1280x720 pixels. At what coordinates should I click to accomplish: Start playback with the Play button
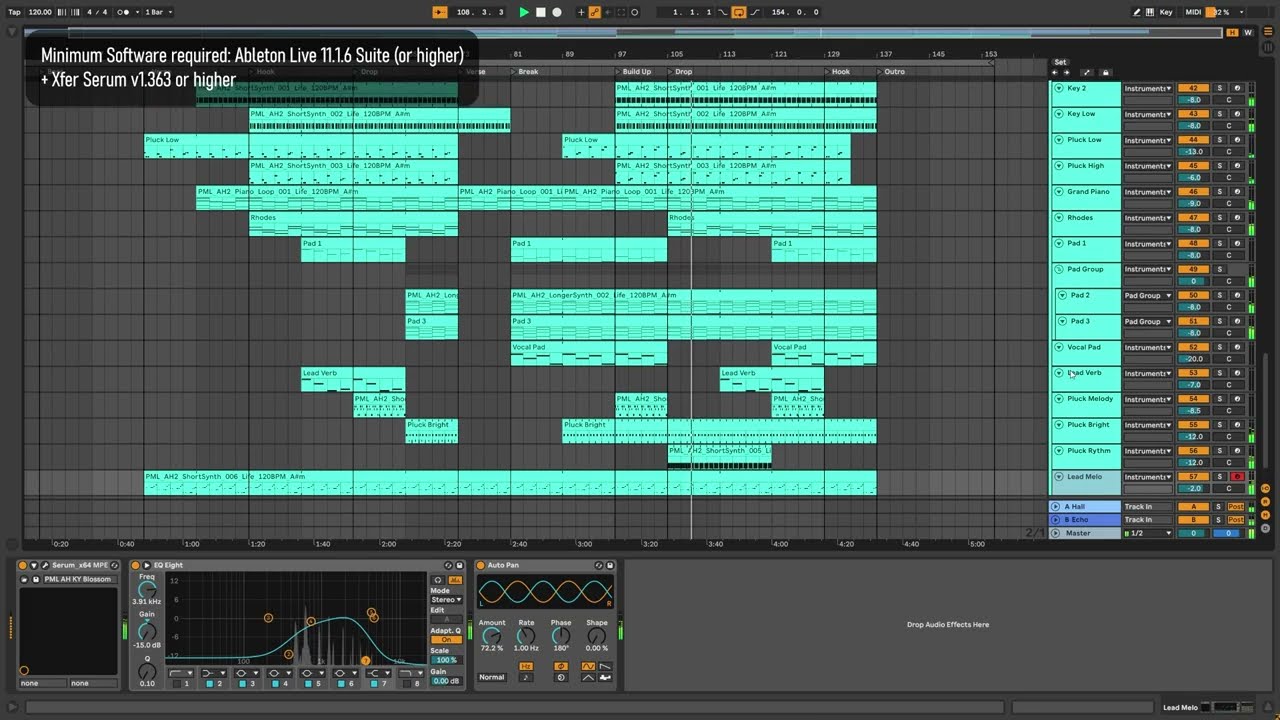pos(524,12)
